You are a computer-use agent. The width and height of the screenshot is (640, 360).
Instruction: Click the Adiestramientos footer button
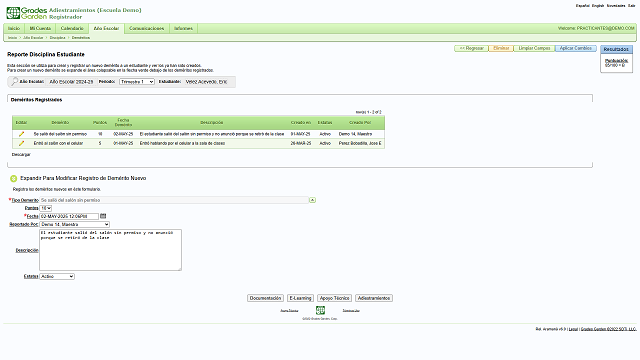pos(374,298)
